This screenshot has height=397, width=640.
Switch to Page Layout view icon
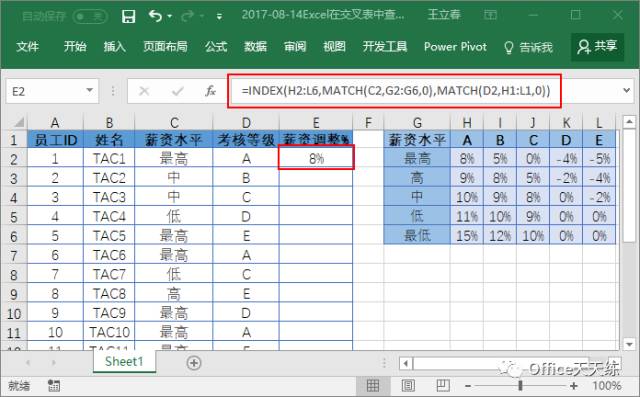[408, 385]
